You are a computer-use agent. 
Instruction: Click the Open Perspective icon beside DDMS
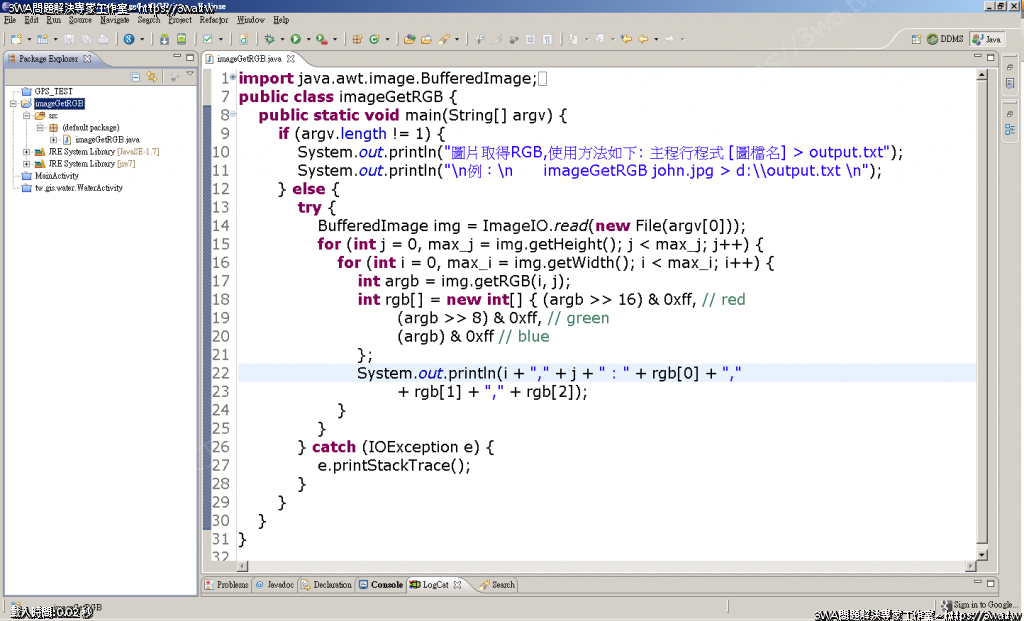click(x=918, y=39)
